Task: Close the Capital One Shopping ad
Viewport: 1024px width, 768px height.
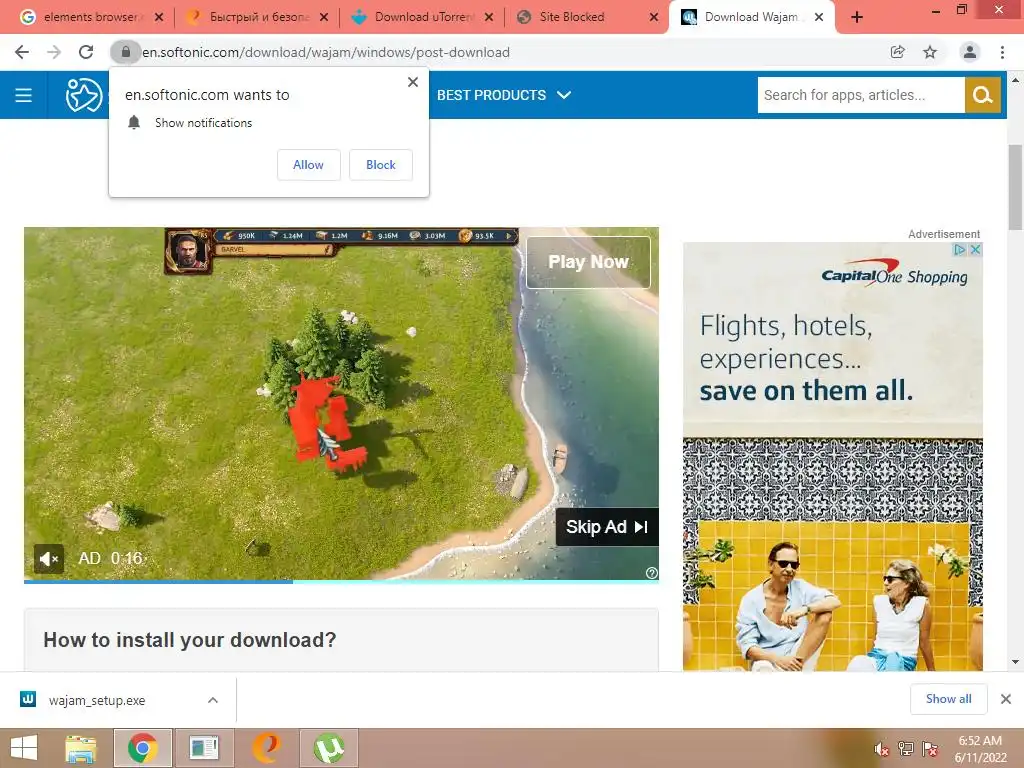Action: 975,249
